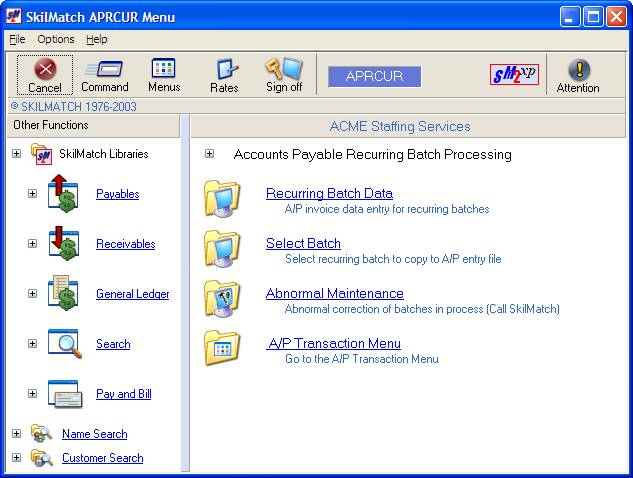The image size is (633, 478).
Task: Click the SkilMatch Libraries folder icon
Action: coord(42,154)
